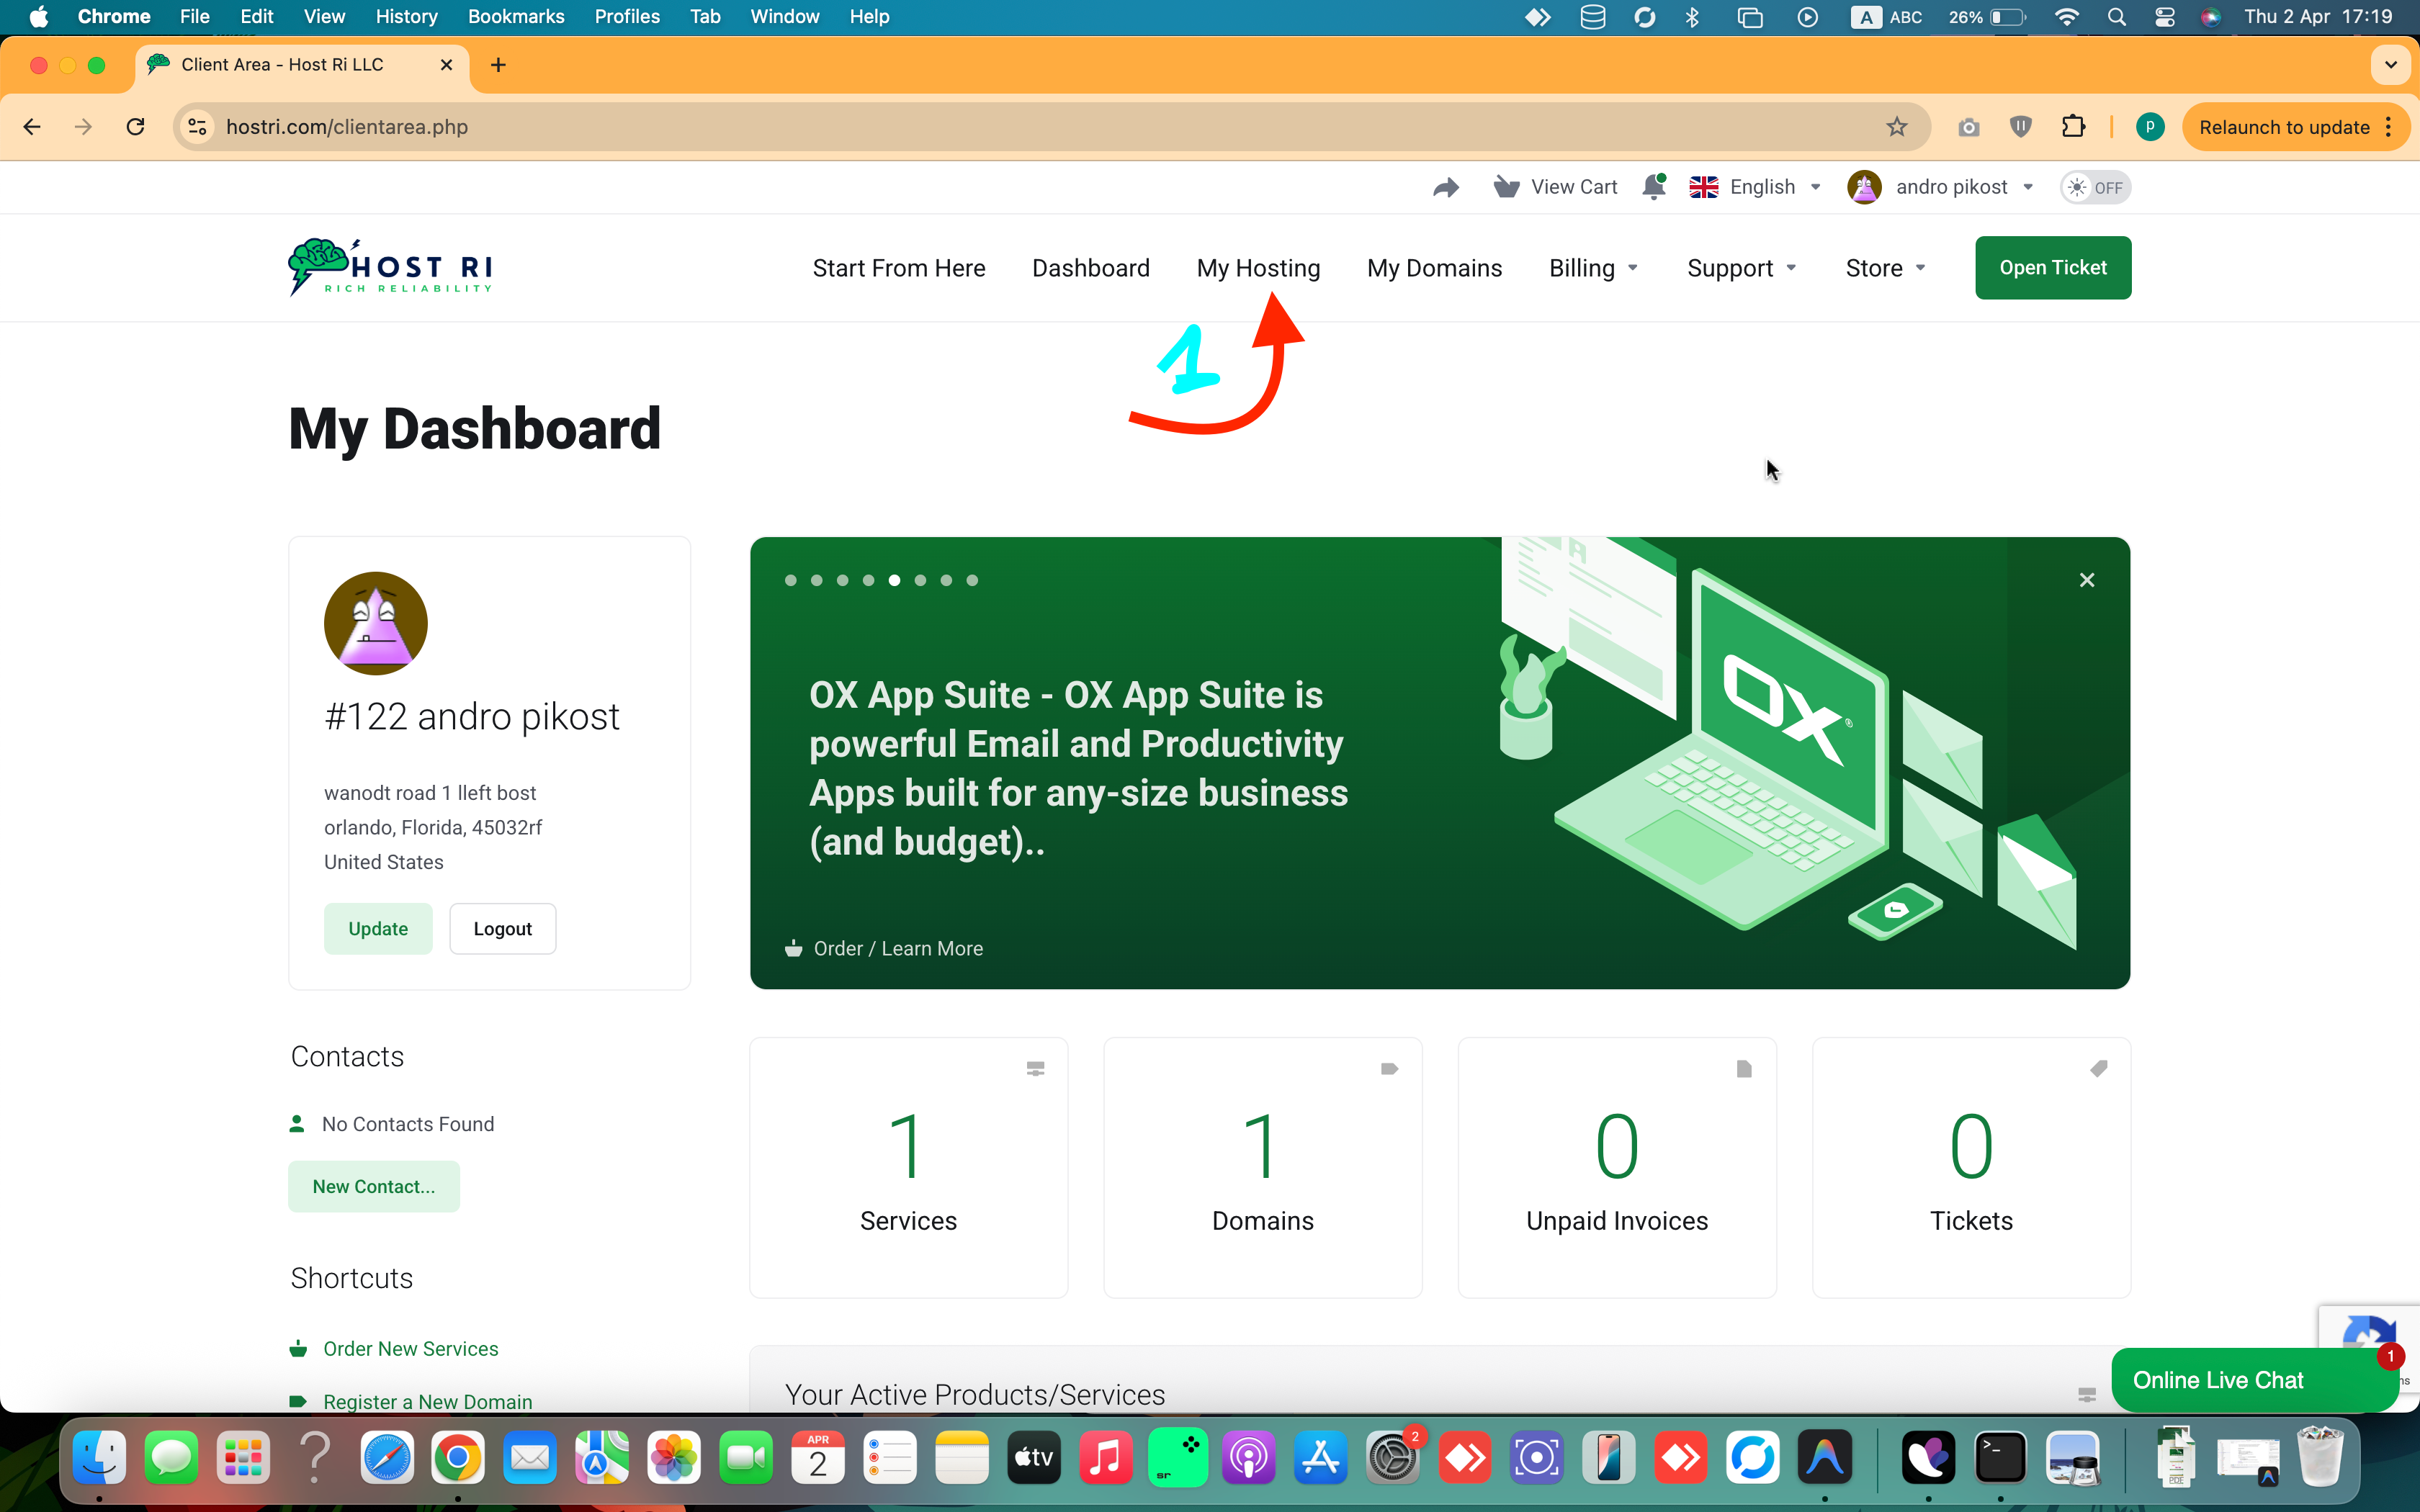Click the Host Ri logo

point(390,267)
